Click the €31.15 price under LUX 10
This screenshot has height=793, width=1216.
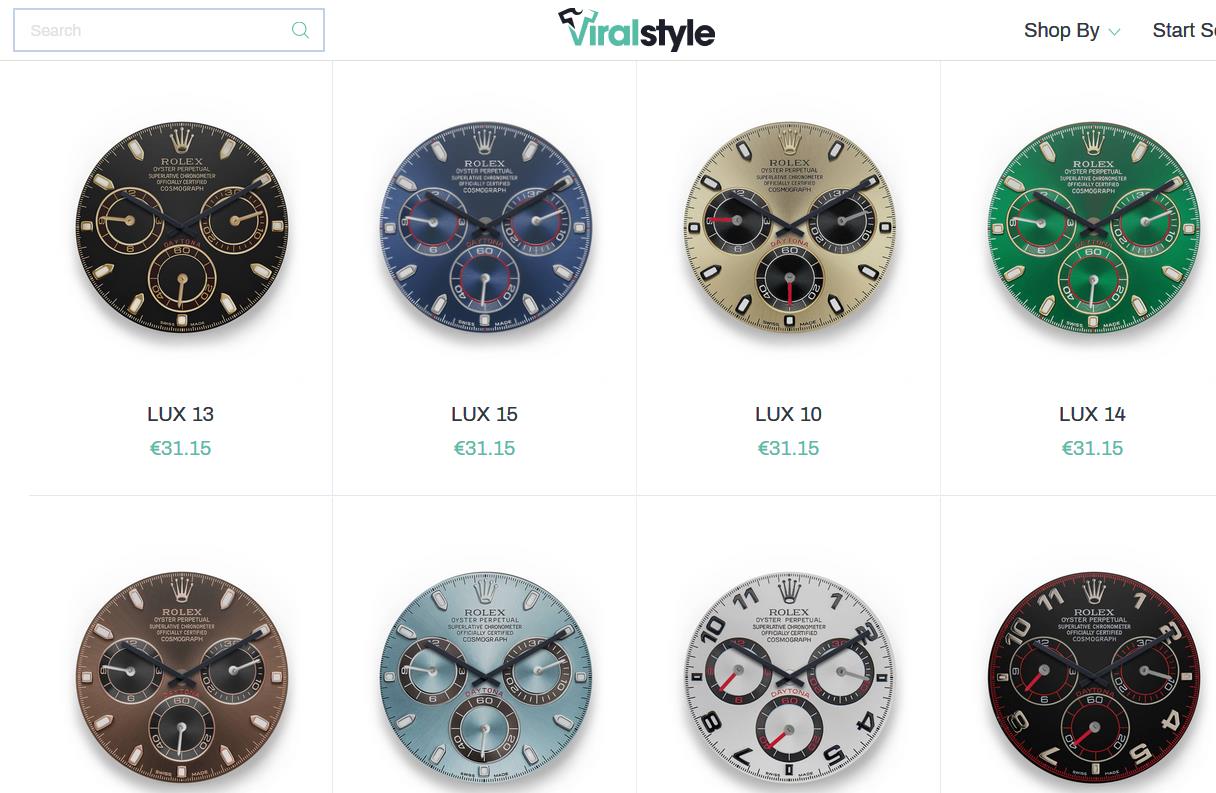coord(789,448)
